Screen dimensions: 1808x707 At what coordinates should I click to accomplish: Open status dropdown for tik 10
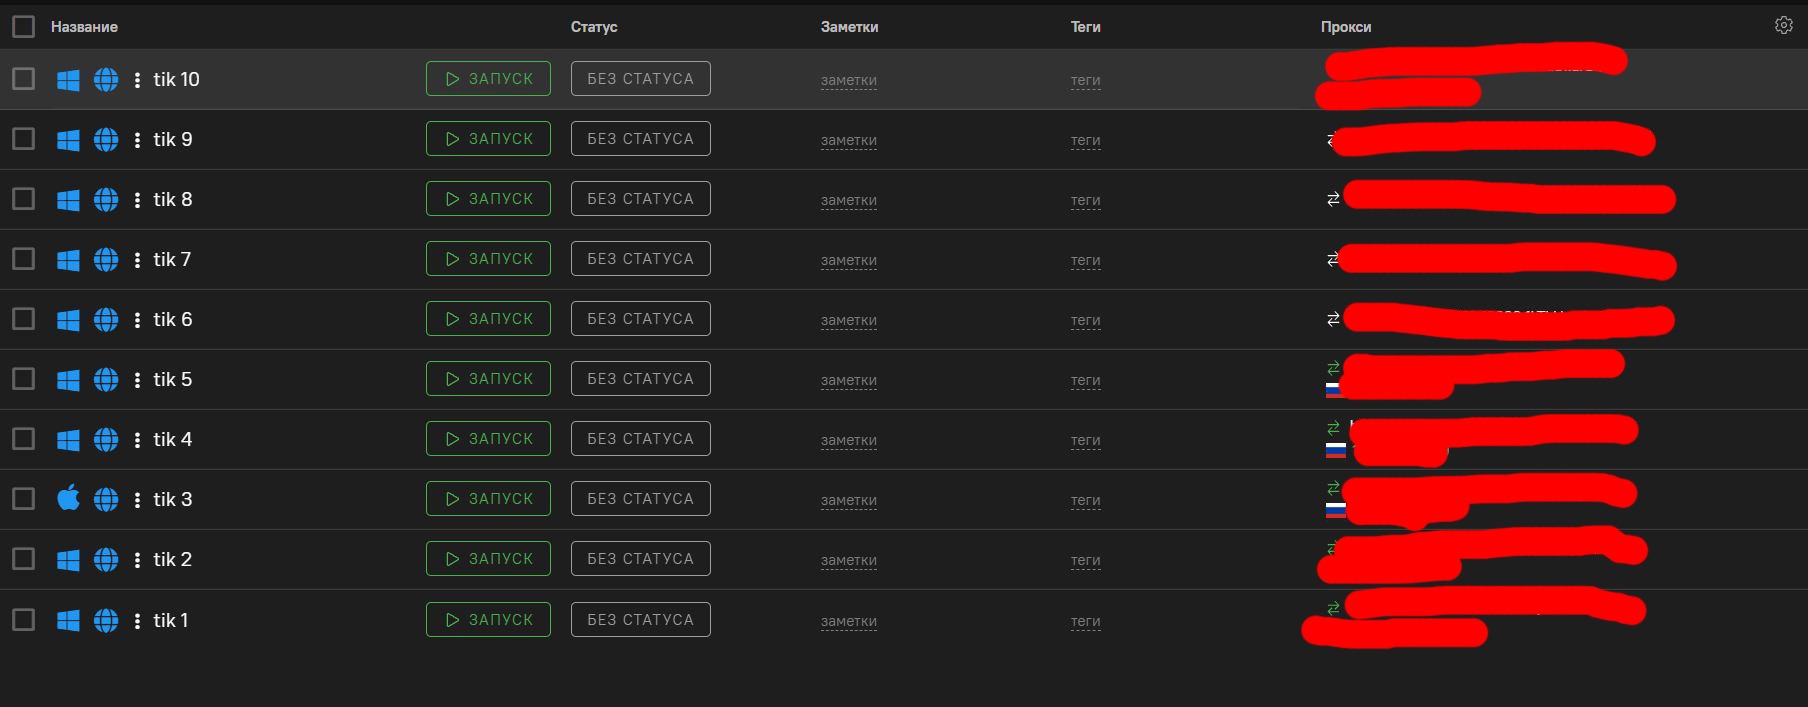click(640, 79)
